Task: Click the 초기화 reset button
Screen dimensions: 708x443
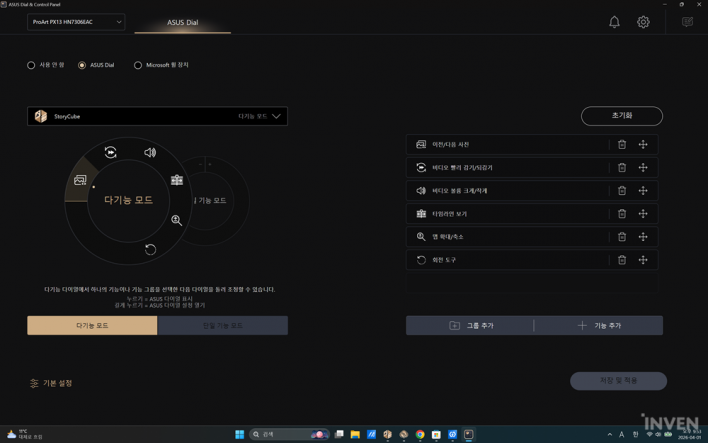Action: coord(621,116)
